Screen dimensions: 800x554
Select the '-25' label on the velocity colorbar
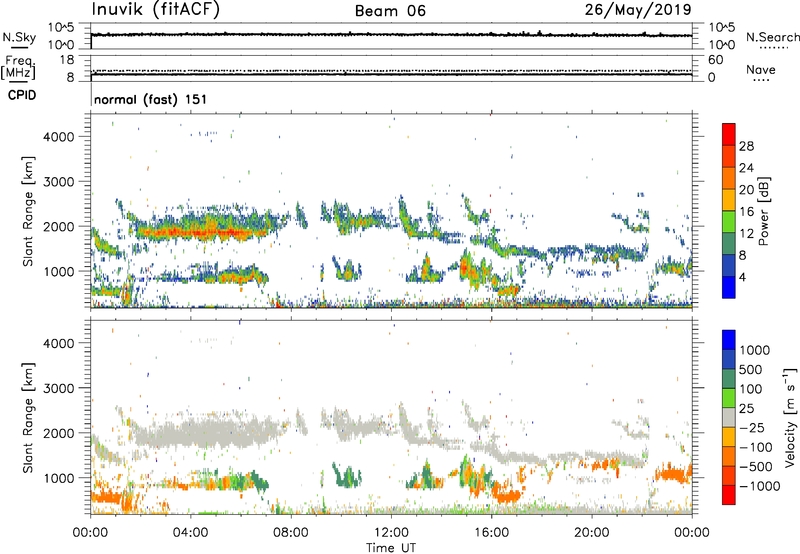pos(751,428)
